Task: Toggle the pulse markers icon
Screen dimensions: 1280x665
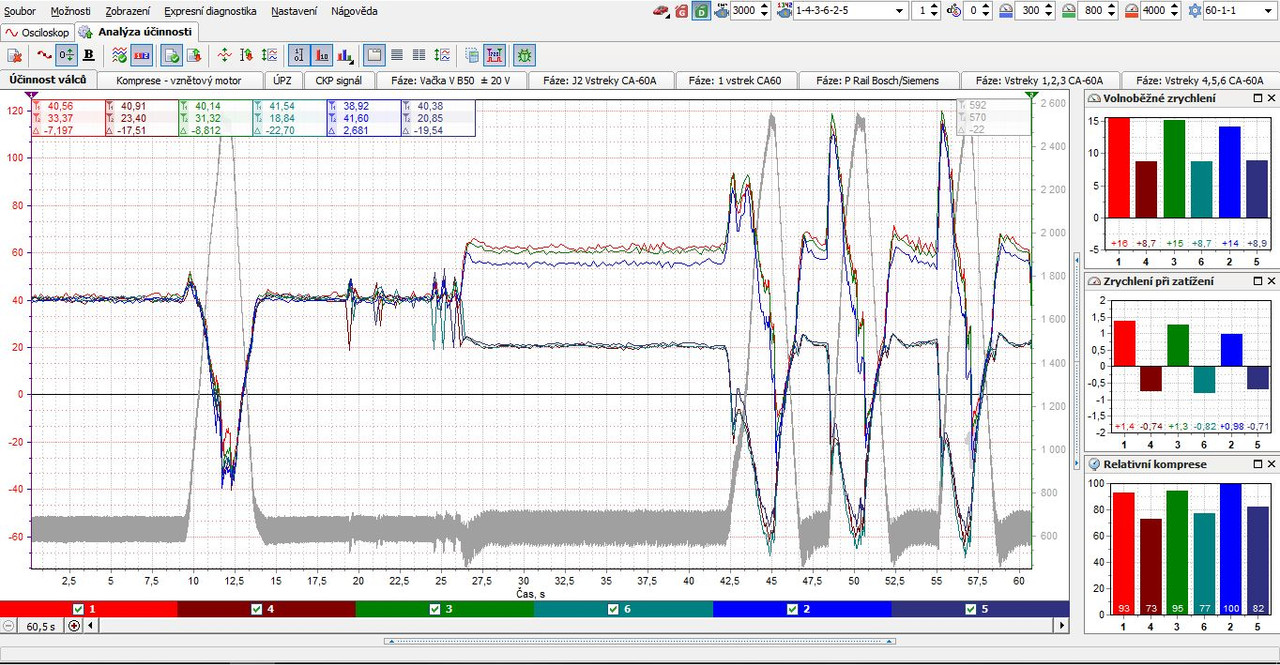Action: 495,55
